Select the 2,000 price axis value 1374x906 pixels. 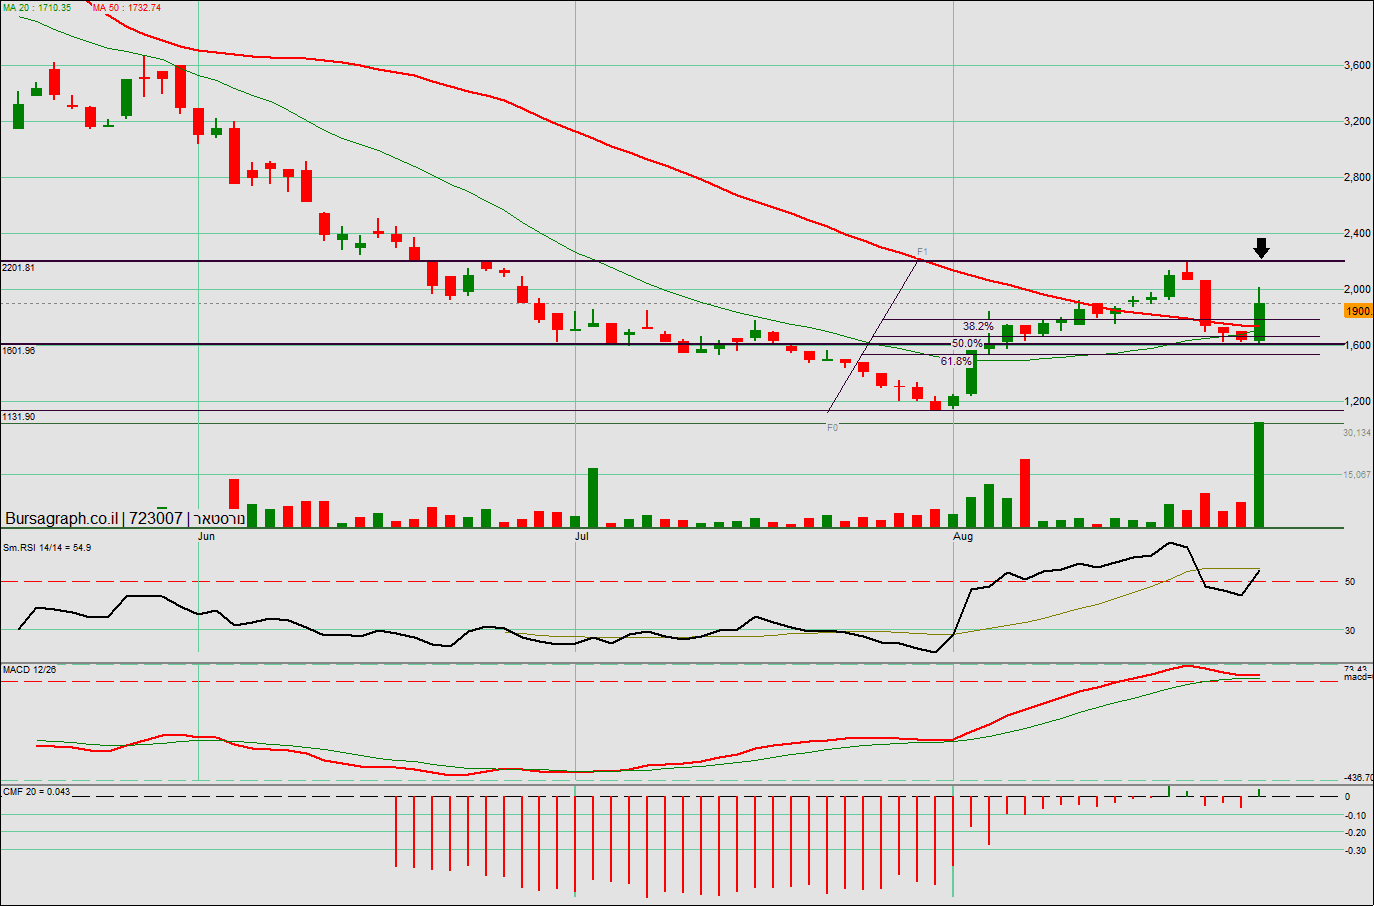pyautogui.click(x=1358, y=289)
